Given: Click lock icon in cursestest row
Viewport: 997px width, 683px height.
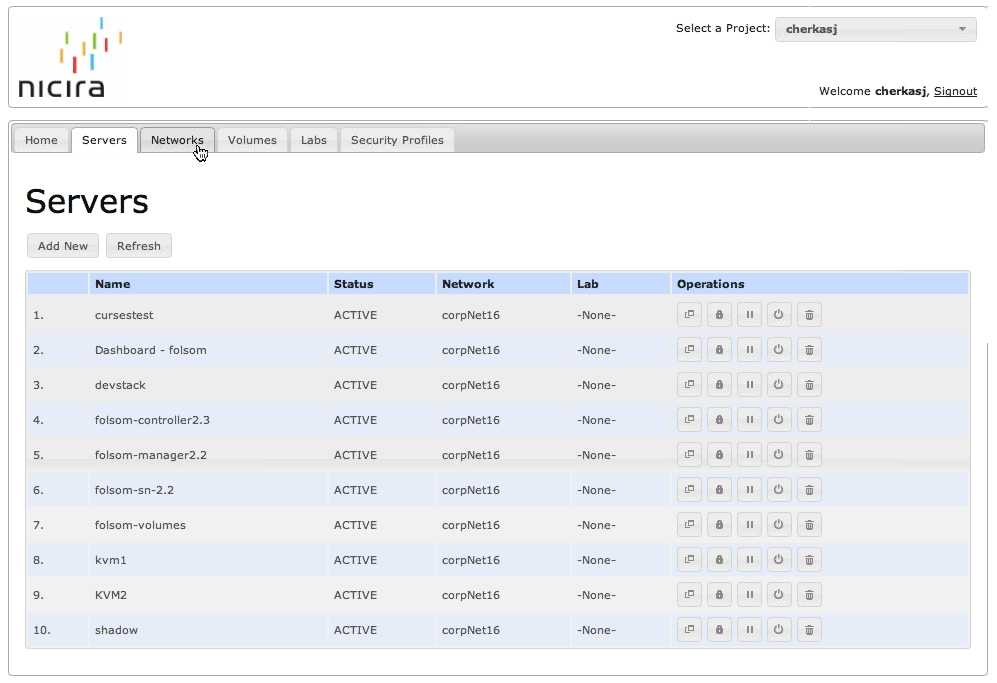Looking at the screenshot, I should click(x=719, y=315).
